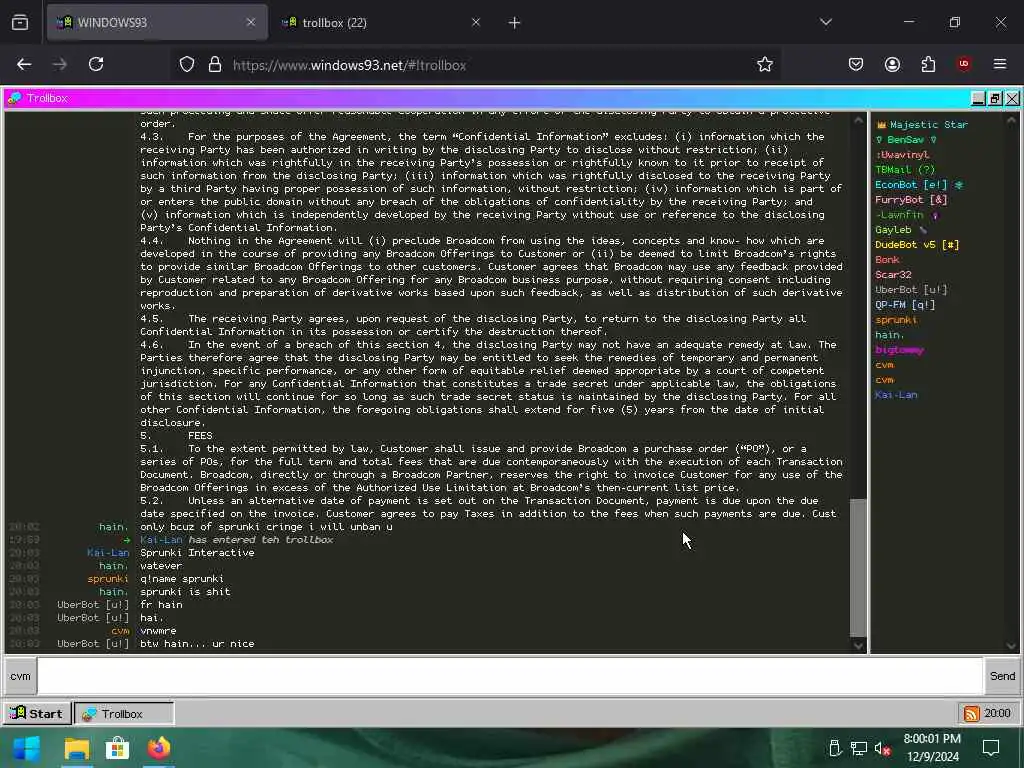Image resolution: width=1024 pixels, height=768 pixels.
Task: Select Gayleb in the user list
Action: (x=893, y=230)
